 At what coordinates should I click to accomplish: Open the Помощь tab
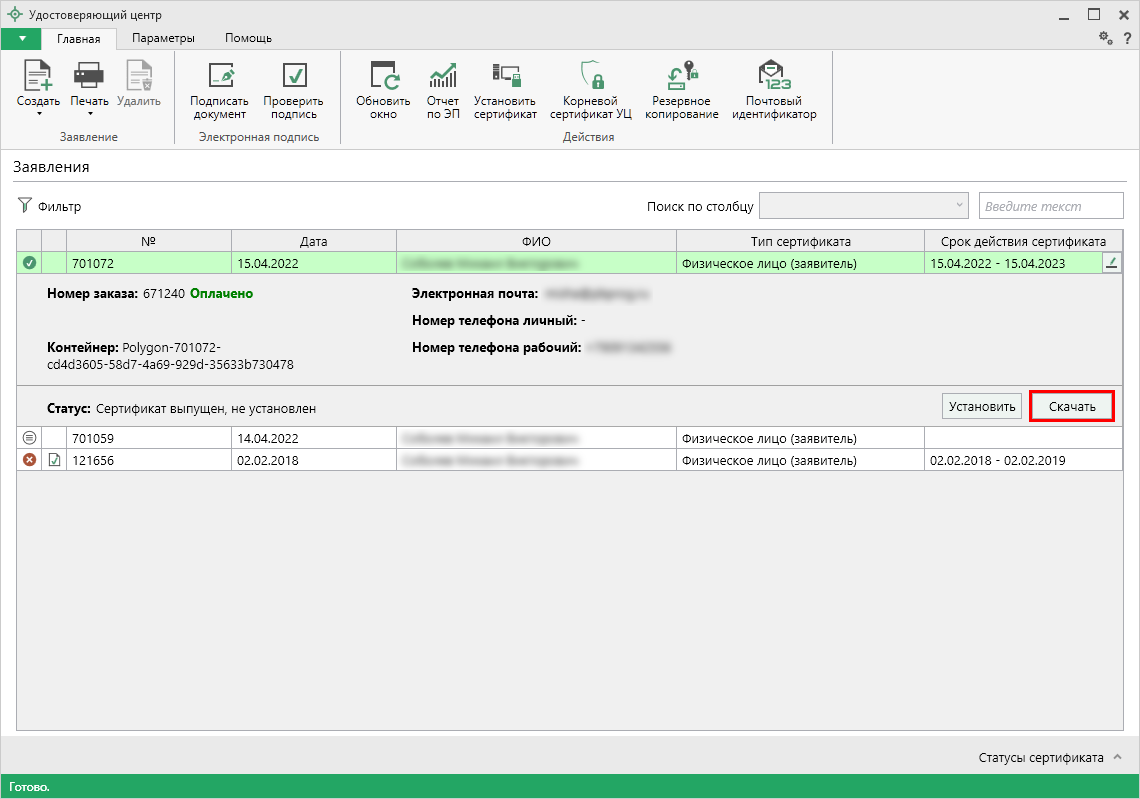point(248,38)
